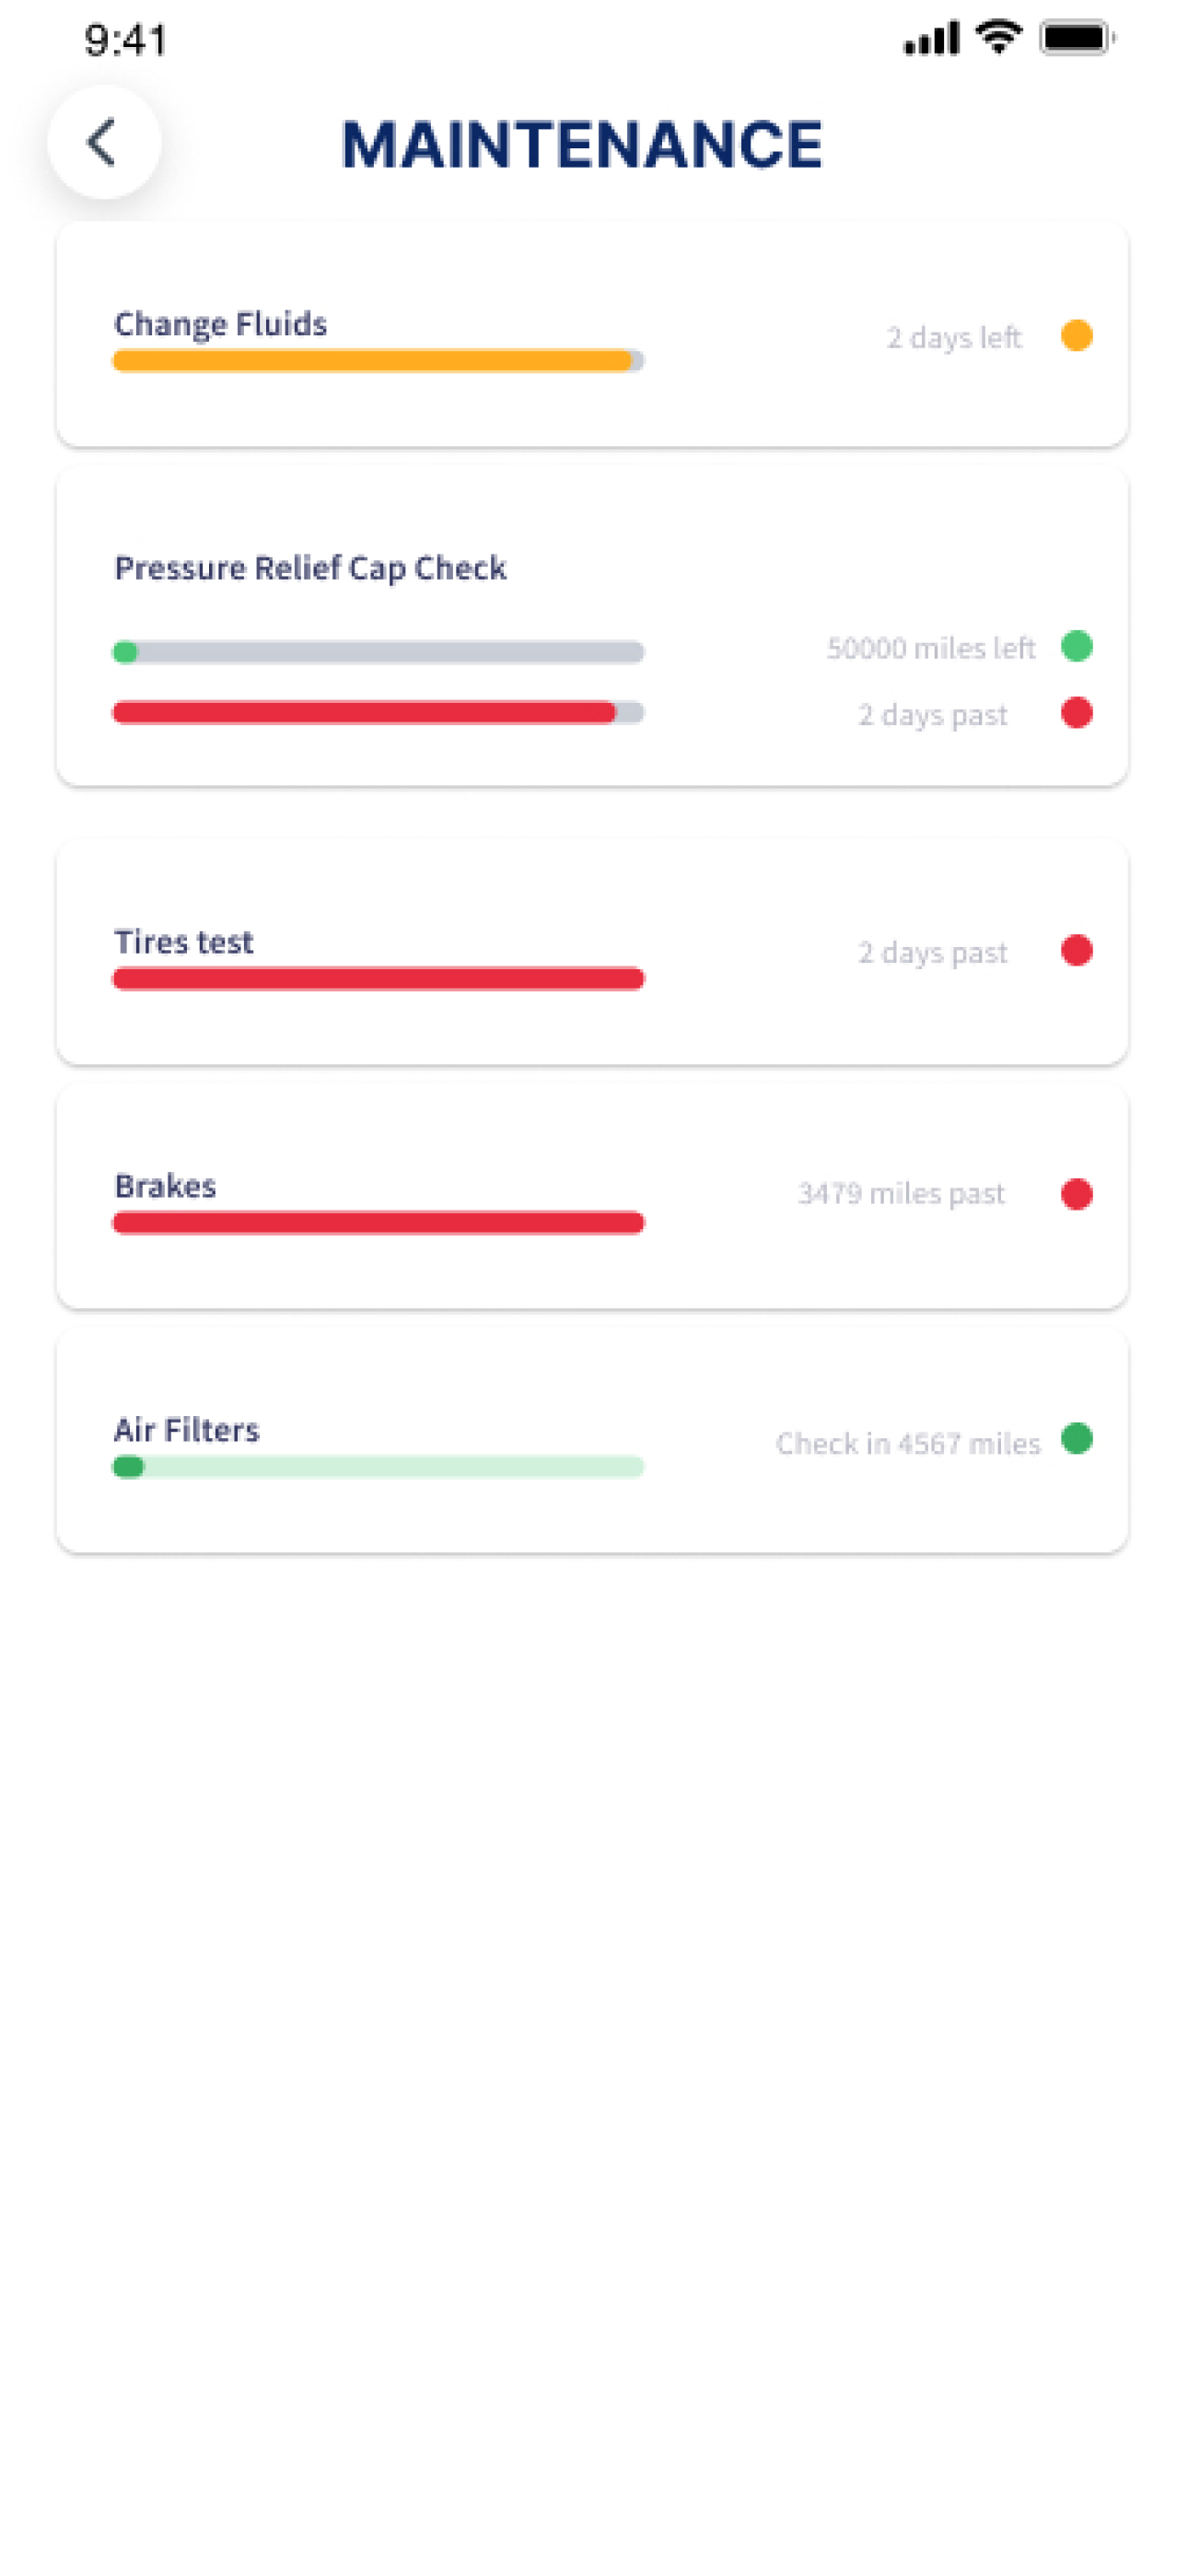
Task: Open the Air Filters label
Action: pos(187,1430)
